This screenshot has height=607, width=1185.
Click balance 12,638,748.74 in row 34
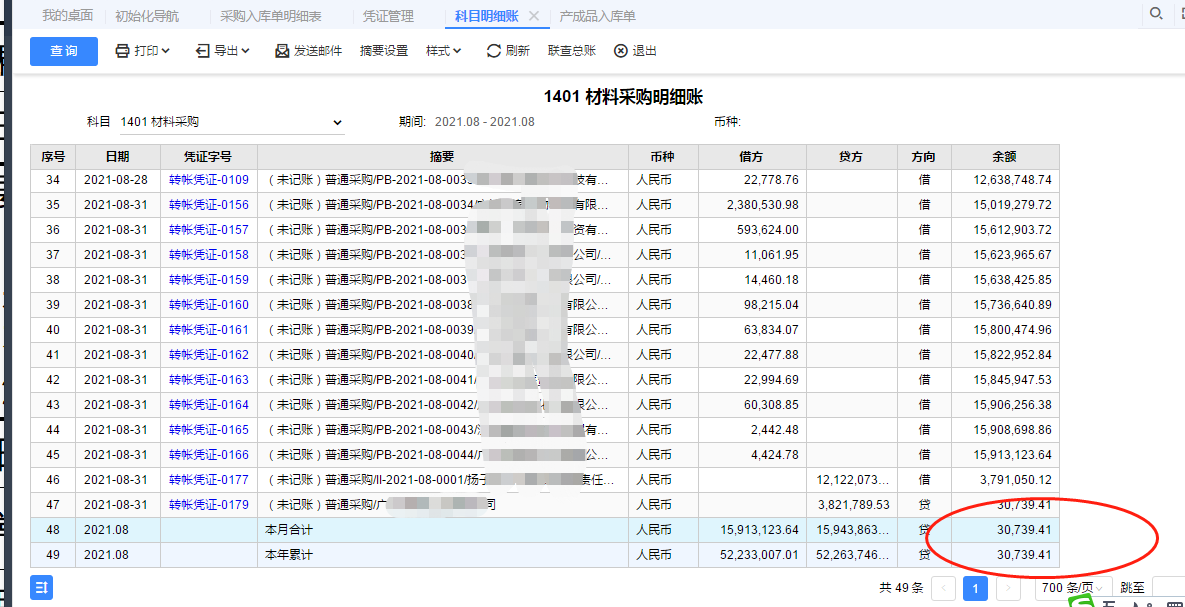point(1013,180)
